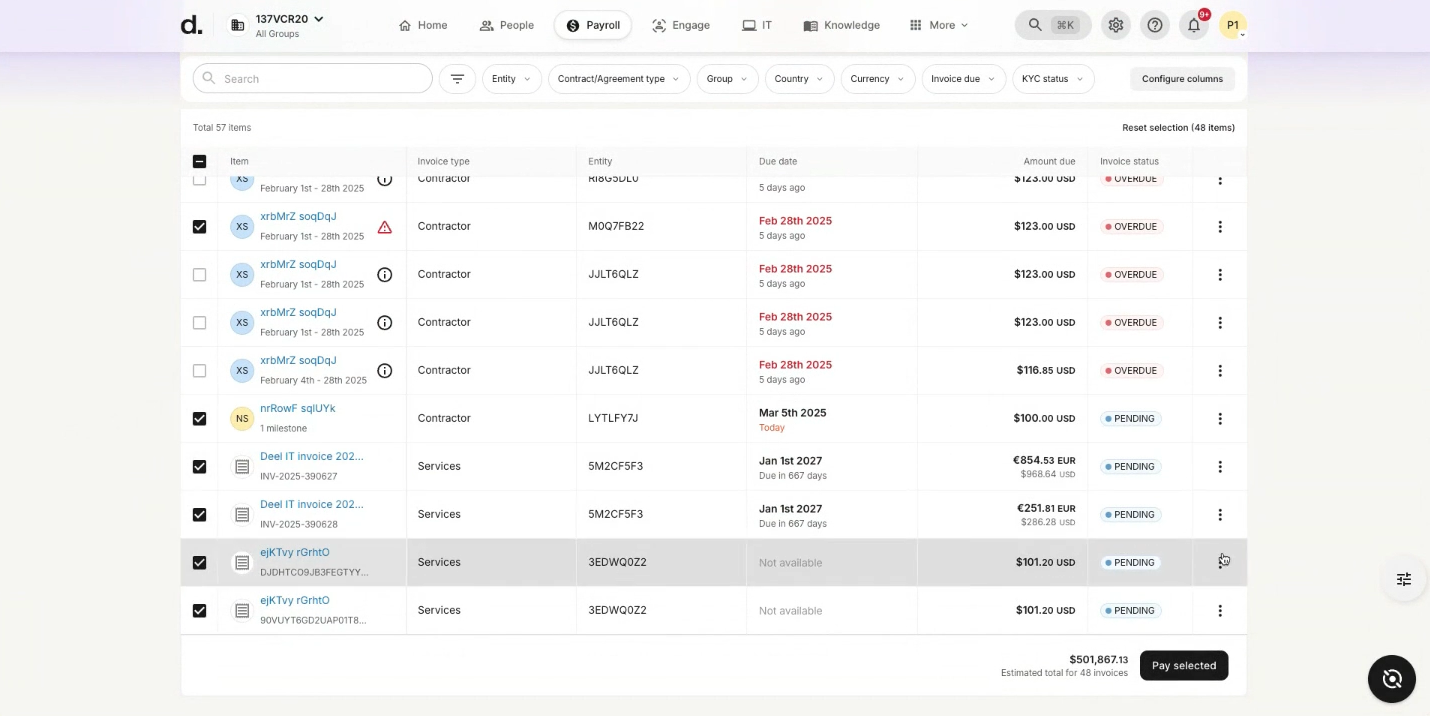
Task: Click the NS avatar for nrRowF sqlUYk
Action: pos(242,419)
